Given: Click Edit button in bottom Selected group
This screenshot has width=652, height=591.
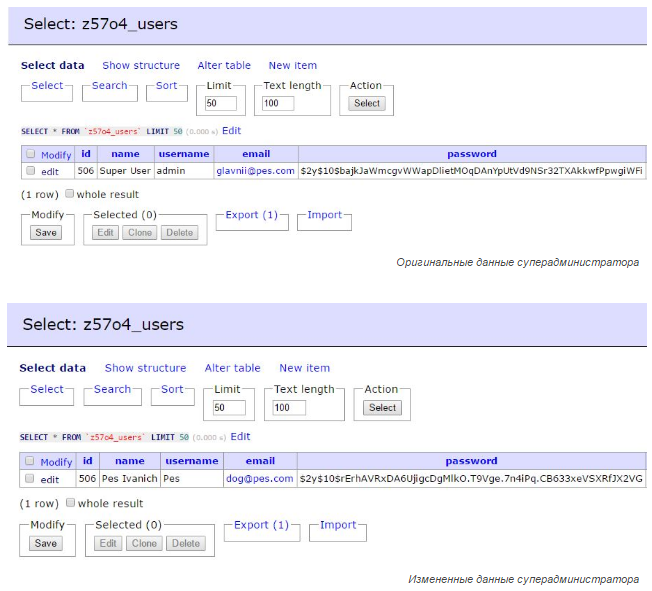Looking at the screenshot, I should (108, 543).
